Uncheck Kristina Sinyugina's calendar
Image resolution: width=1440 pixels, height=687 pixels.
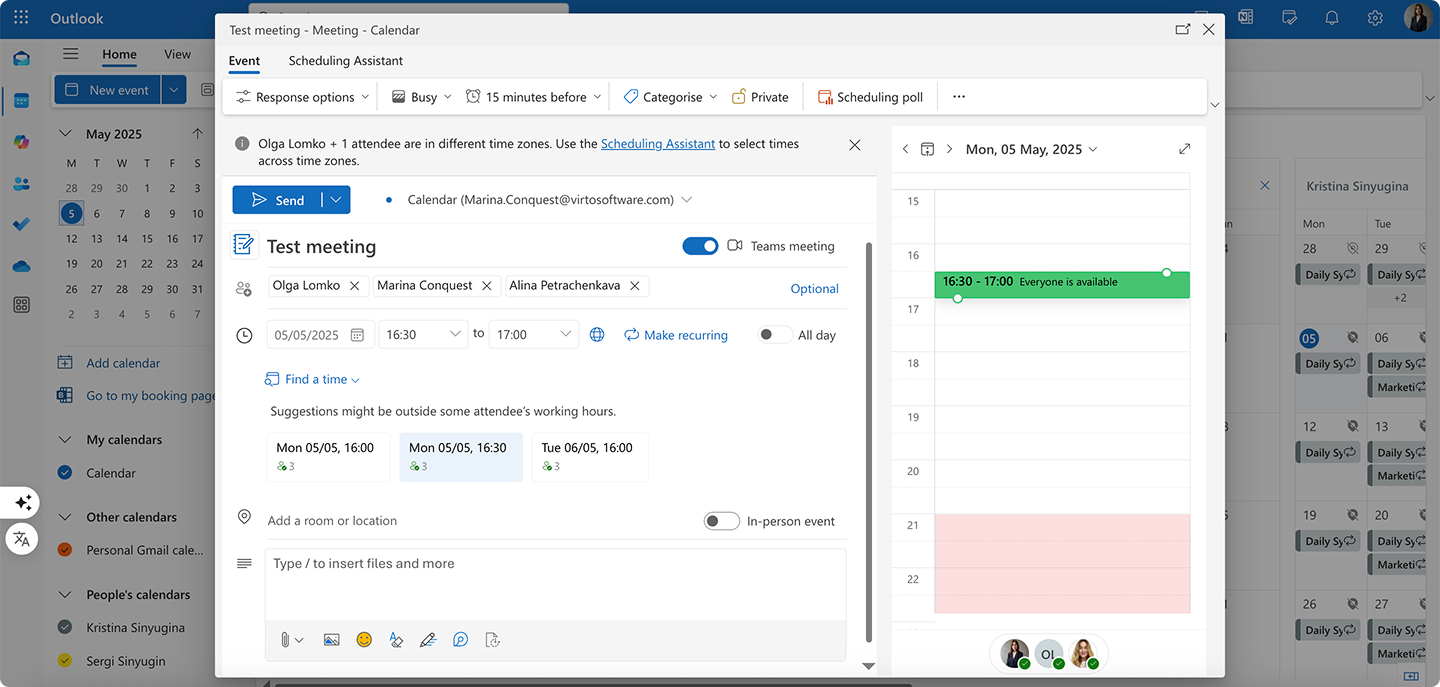[x=65, y=628]
